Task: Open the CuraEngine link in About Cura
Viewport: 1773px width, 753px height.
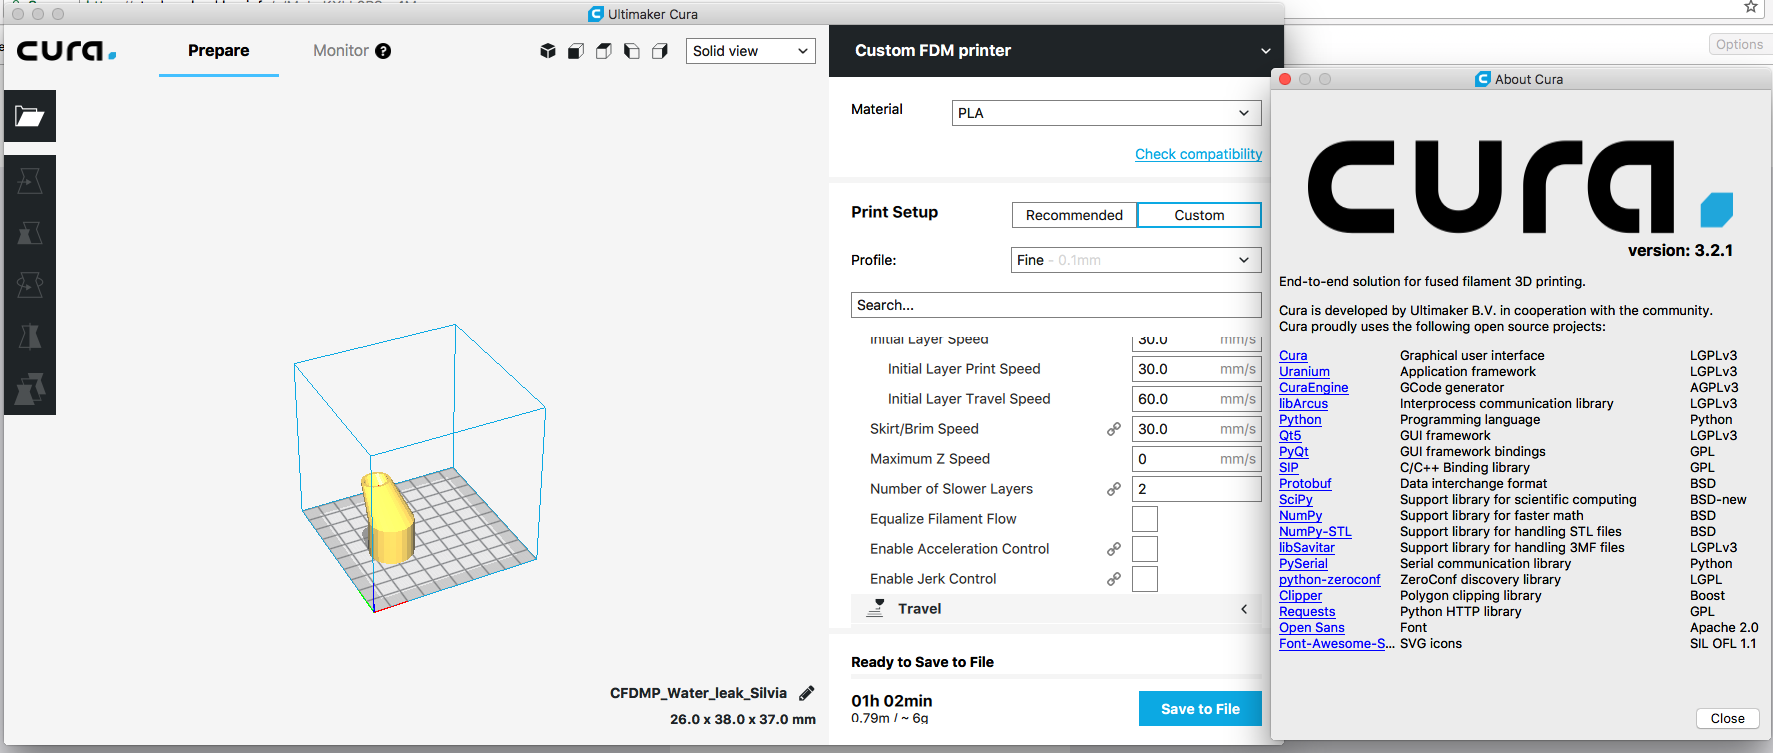Action: pyautogui.click(x=1313, y=388)
